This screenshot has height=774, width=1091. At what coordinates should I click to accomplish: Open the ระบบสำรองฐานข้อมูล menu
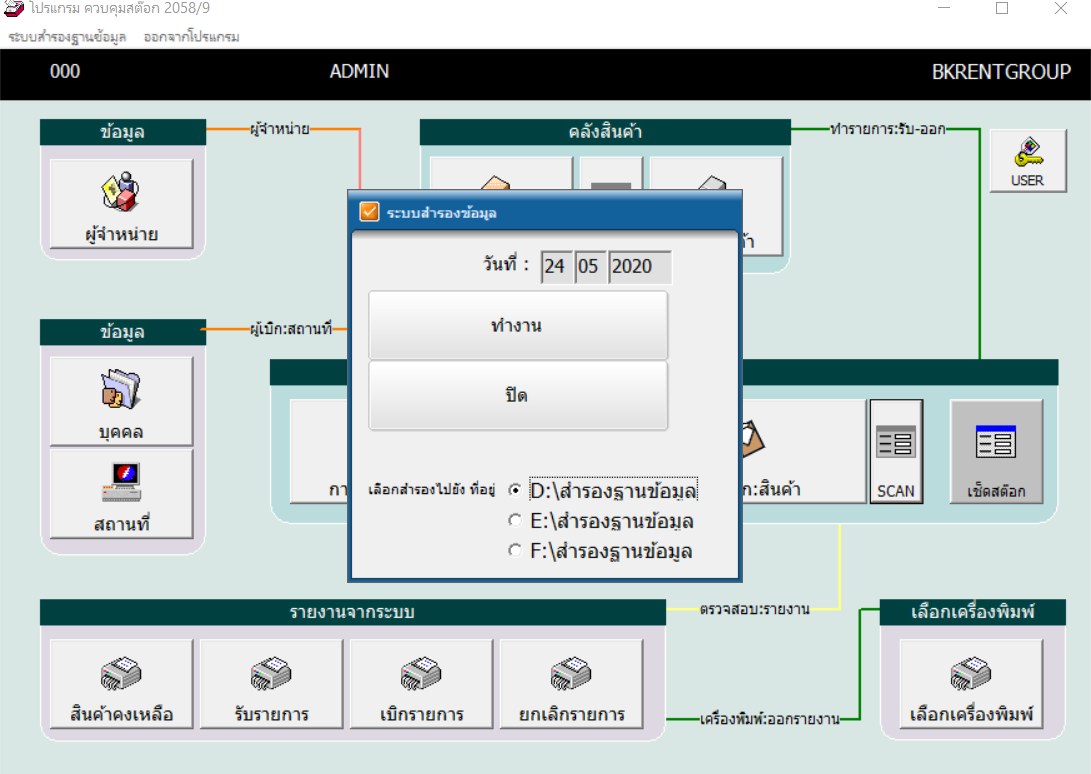67,37
